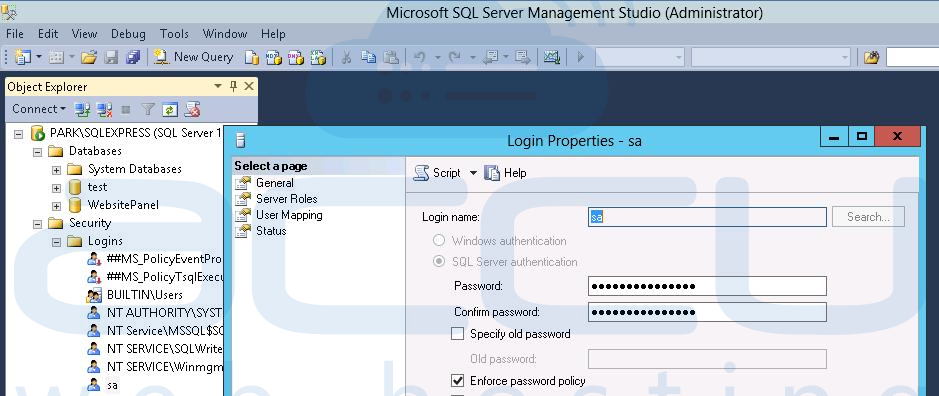Click the Paste clipboard icon
Viewport: 939px width, 396px height.
[x=390, y=58]
